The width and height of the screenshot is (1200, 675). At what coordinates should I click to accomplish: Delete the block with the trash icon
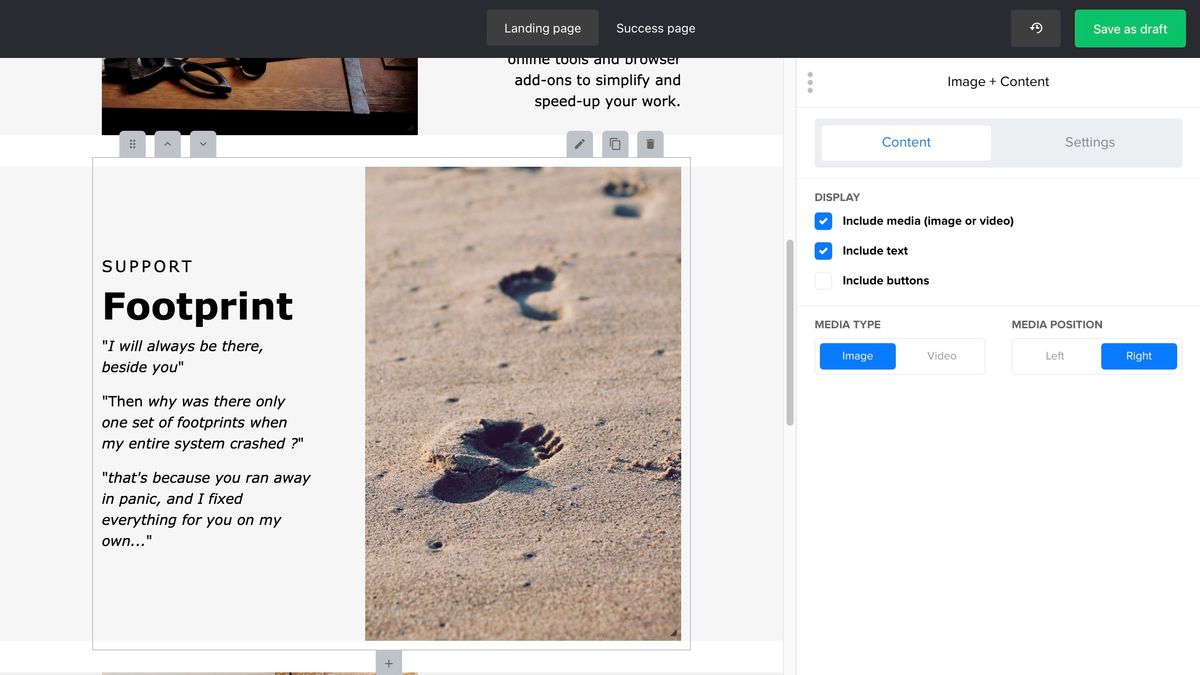click(649, 144)
